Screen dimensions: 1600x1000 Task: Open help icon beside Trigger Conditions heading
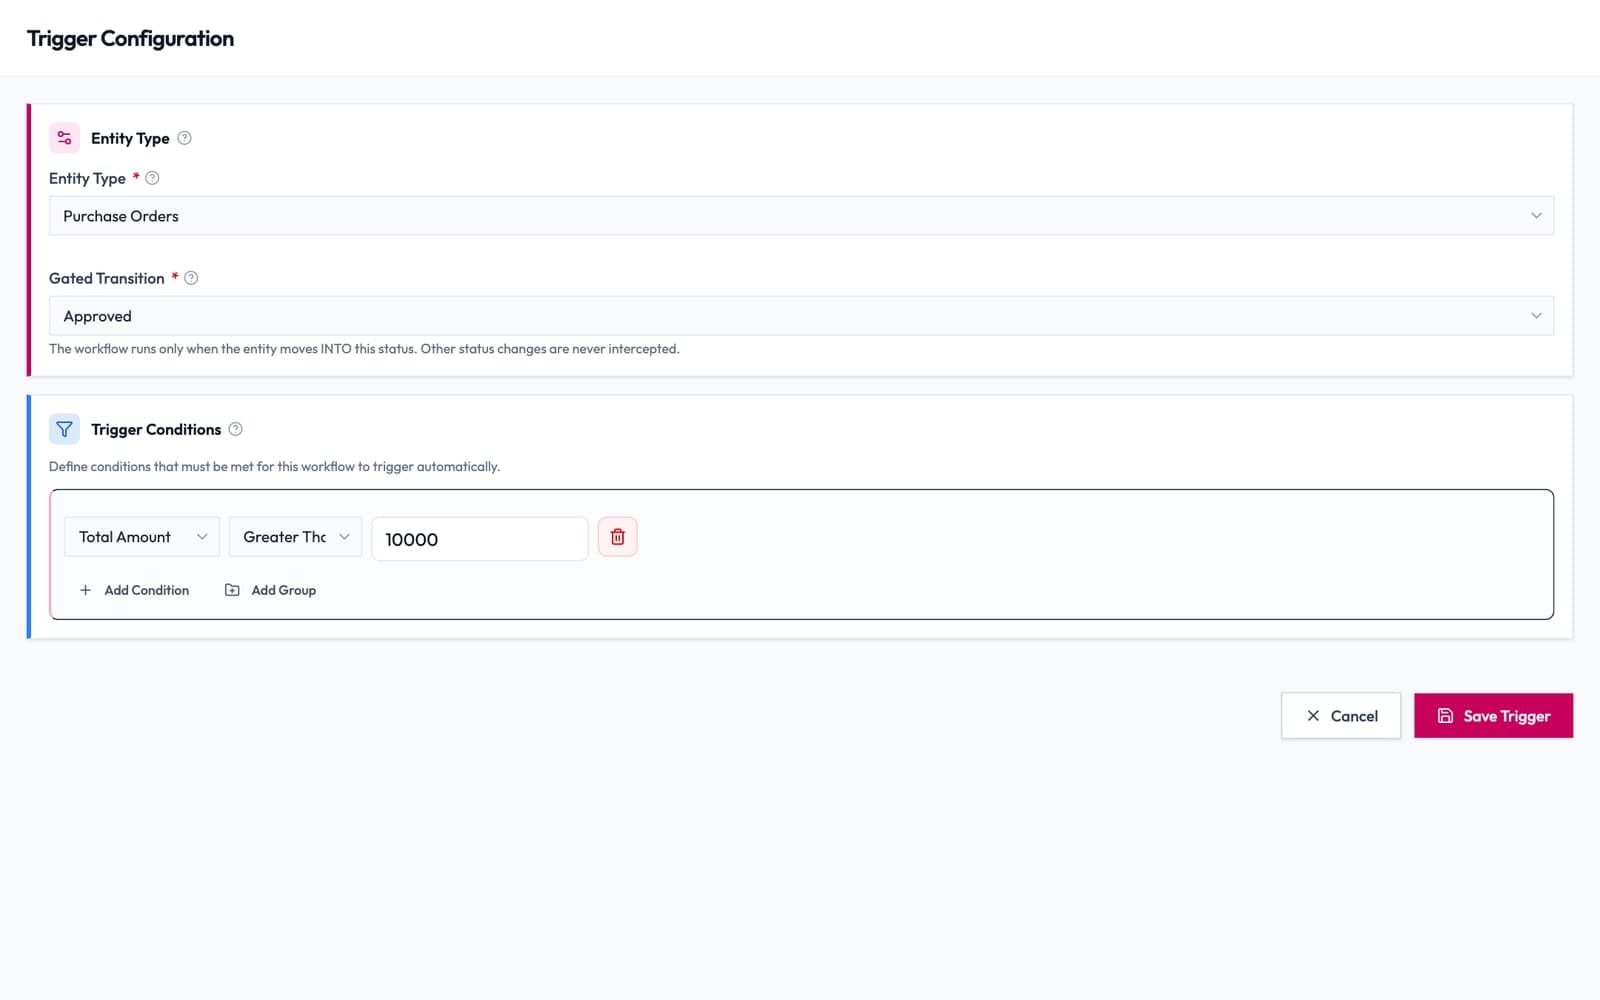(235, 429)
